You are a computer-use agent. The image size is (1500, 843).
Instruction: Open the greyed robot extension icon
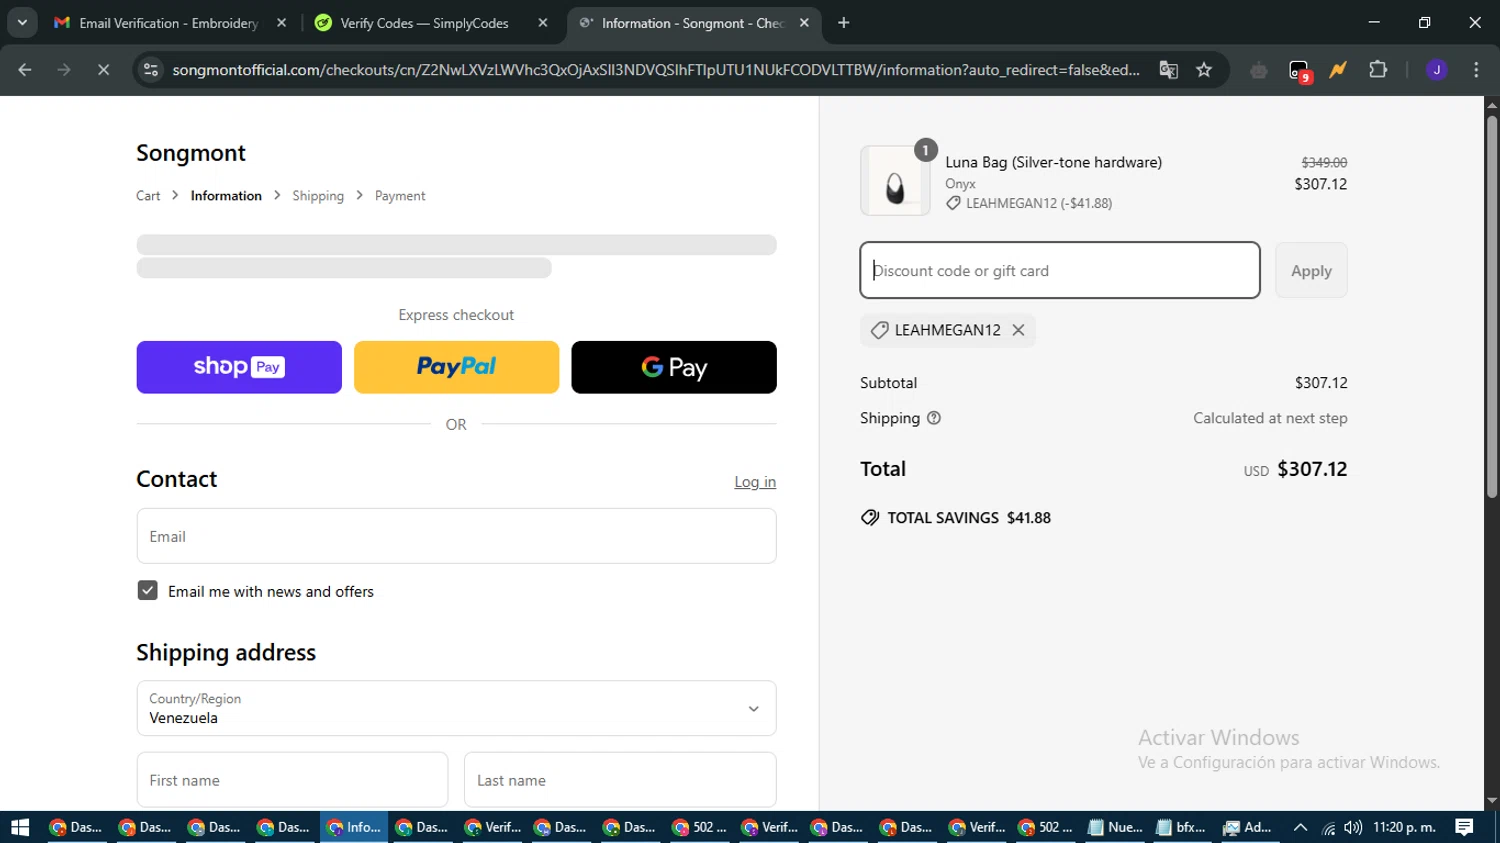pyautogui.click(x=1259, y=70)
